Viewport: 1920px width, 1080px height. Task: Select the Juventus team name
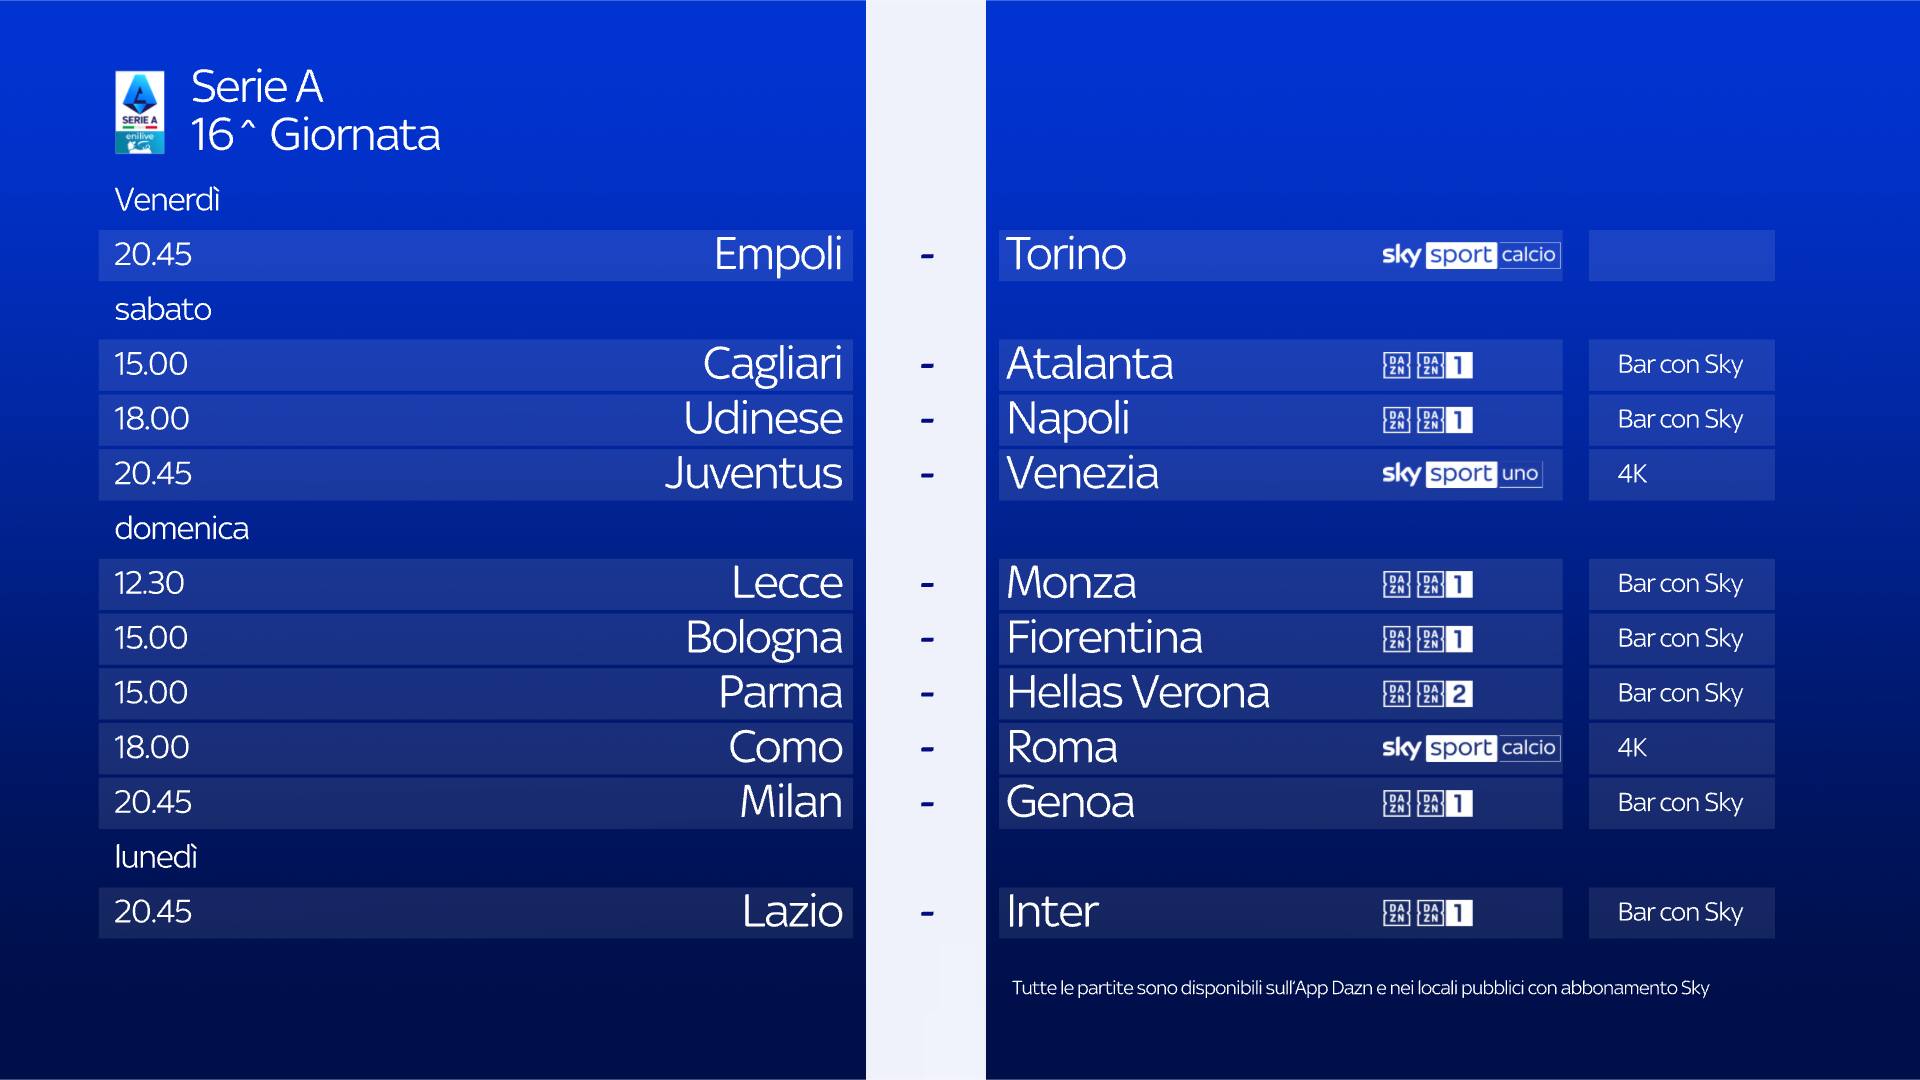pyautogui.click(x=753, y=474)
